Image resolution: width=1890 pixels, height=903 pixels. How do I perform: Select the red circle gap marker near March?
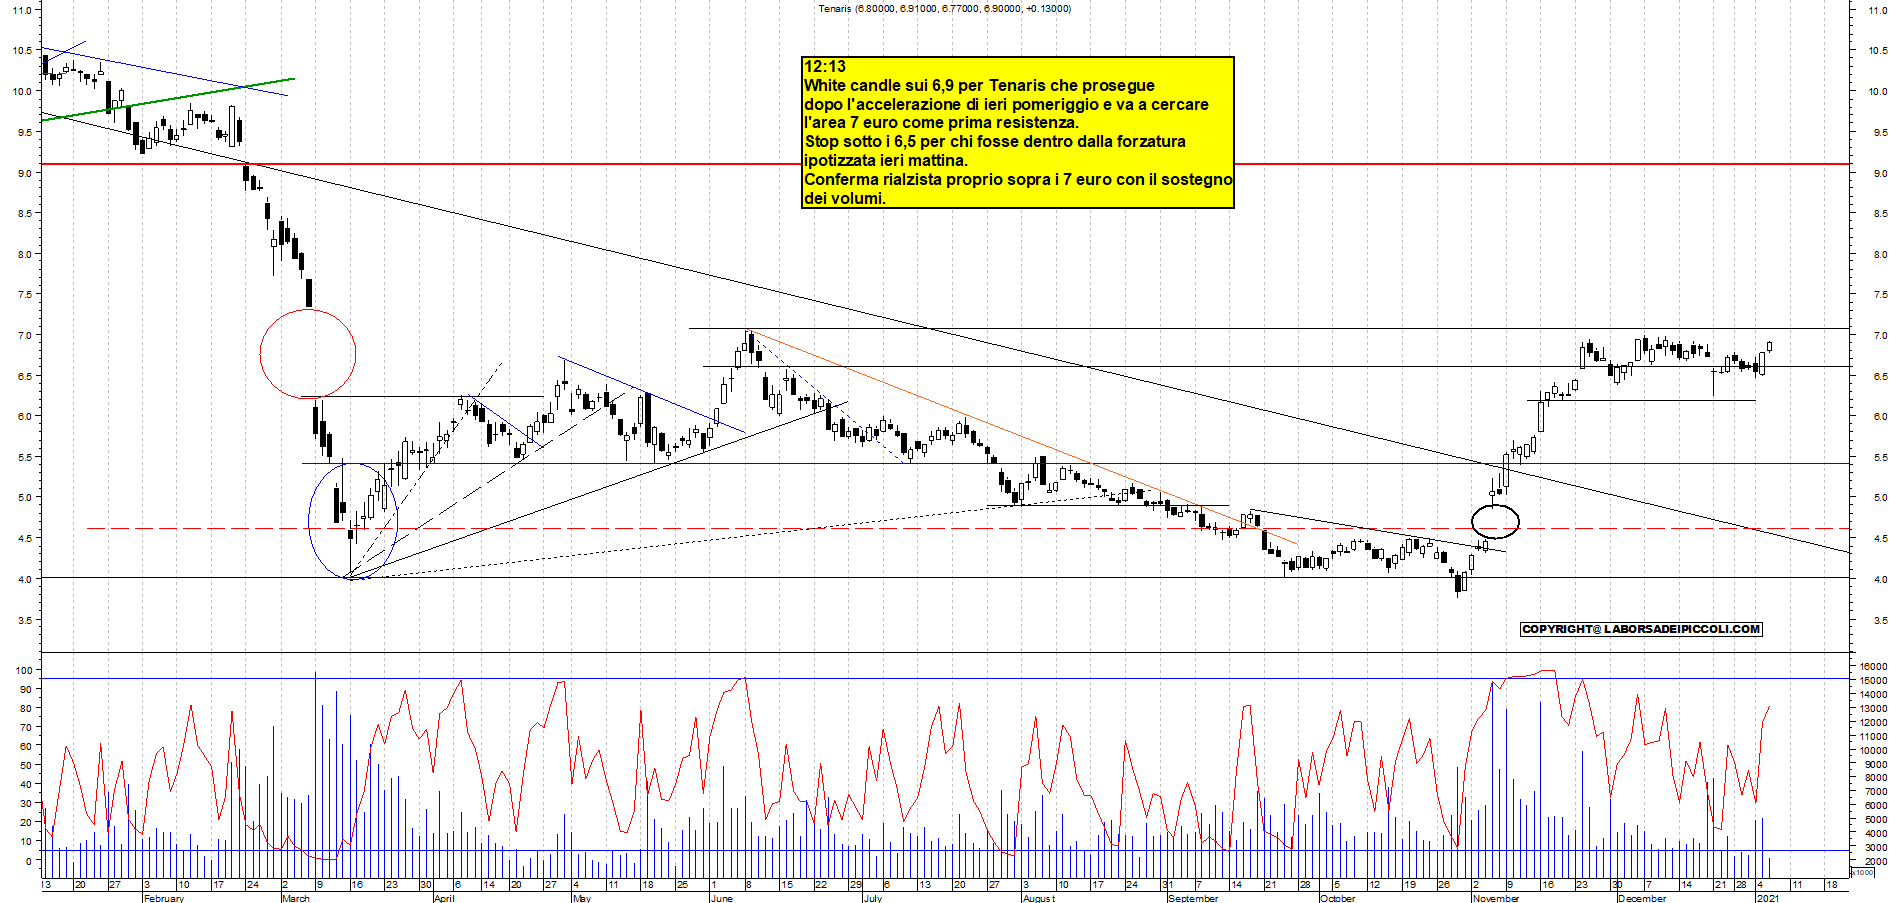(308, 354)
